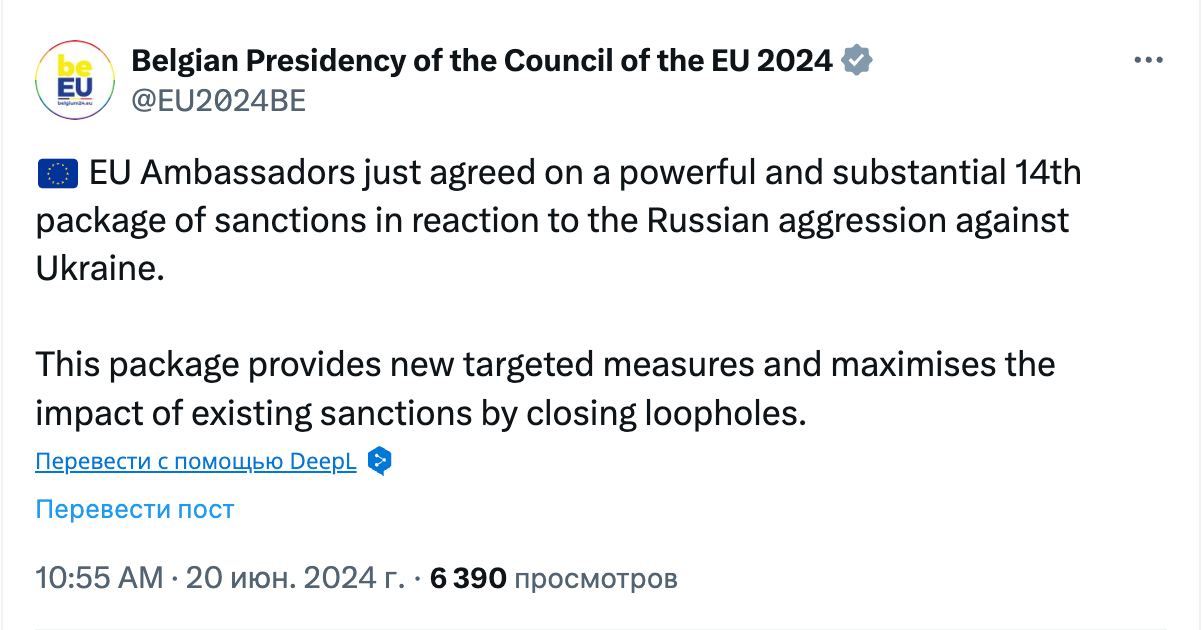Click the EU flag emoji in post
Viewport: 1202px width, 630px height.
pos(56,175)
